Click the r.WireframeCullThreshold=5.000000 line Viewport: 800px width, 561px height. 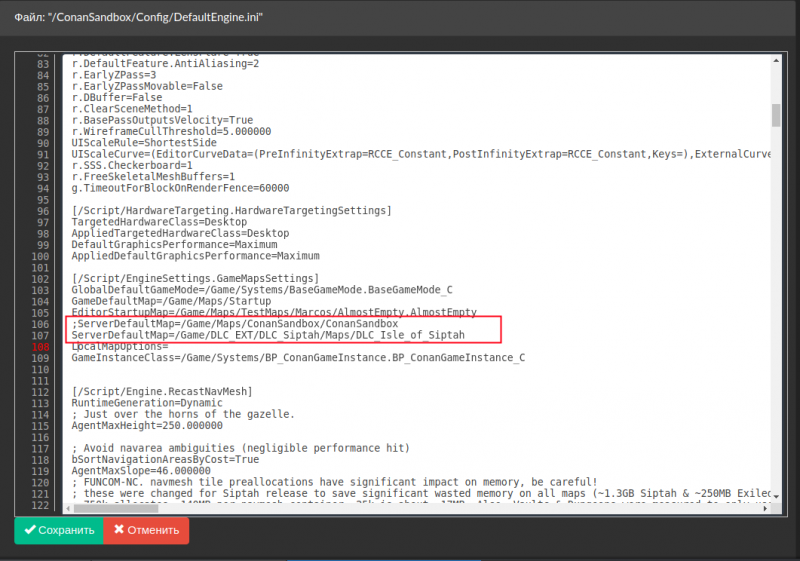coord(171,132)
